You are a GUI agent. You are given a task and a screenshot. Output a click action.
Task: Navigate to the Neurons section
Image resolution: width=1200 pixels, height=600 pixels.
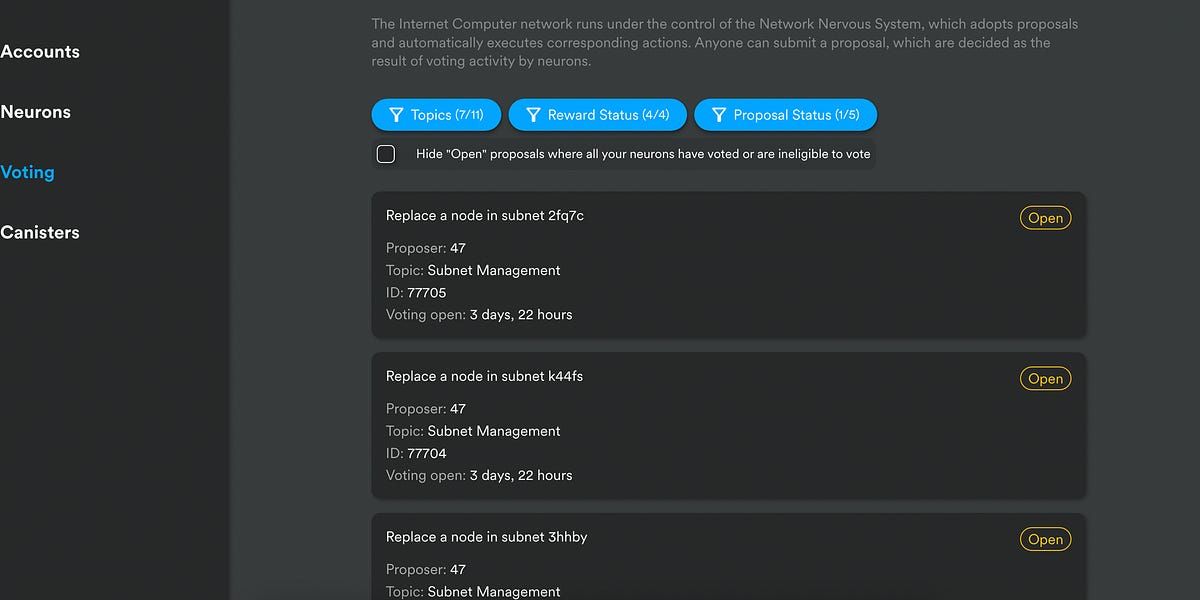pos(35,111)
